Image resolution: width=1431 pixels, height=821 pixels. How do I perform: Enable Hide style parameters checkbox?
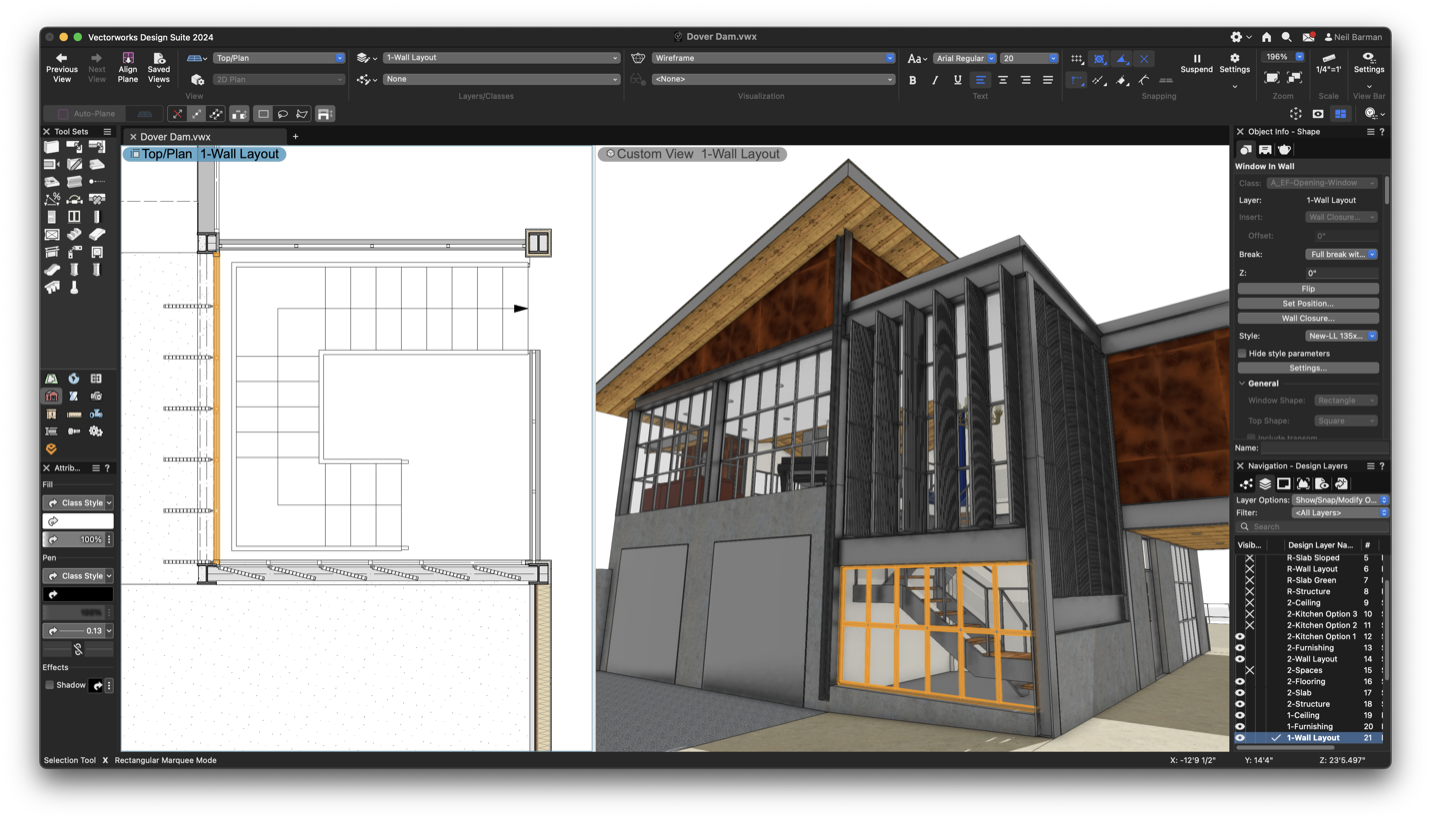pyautogui.click(x=1242, y=353)
